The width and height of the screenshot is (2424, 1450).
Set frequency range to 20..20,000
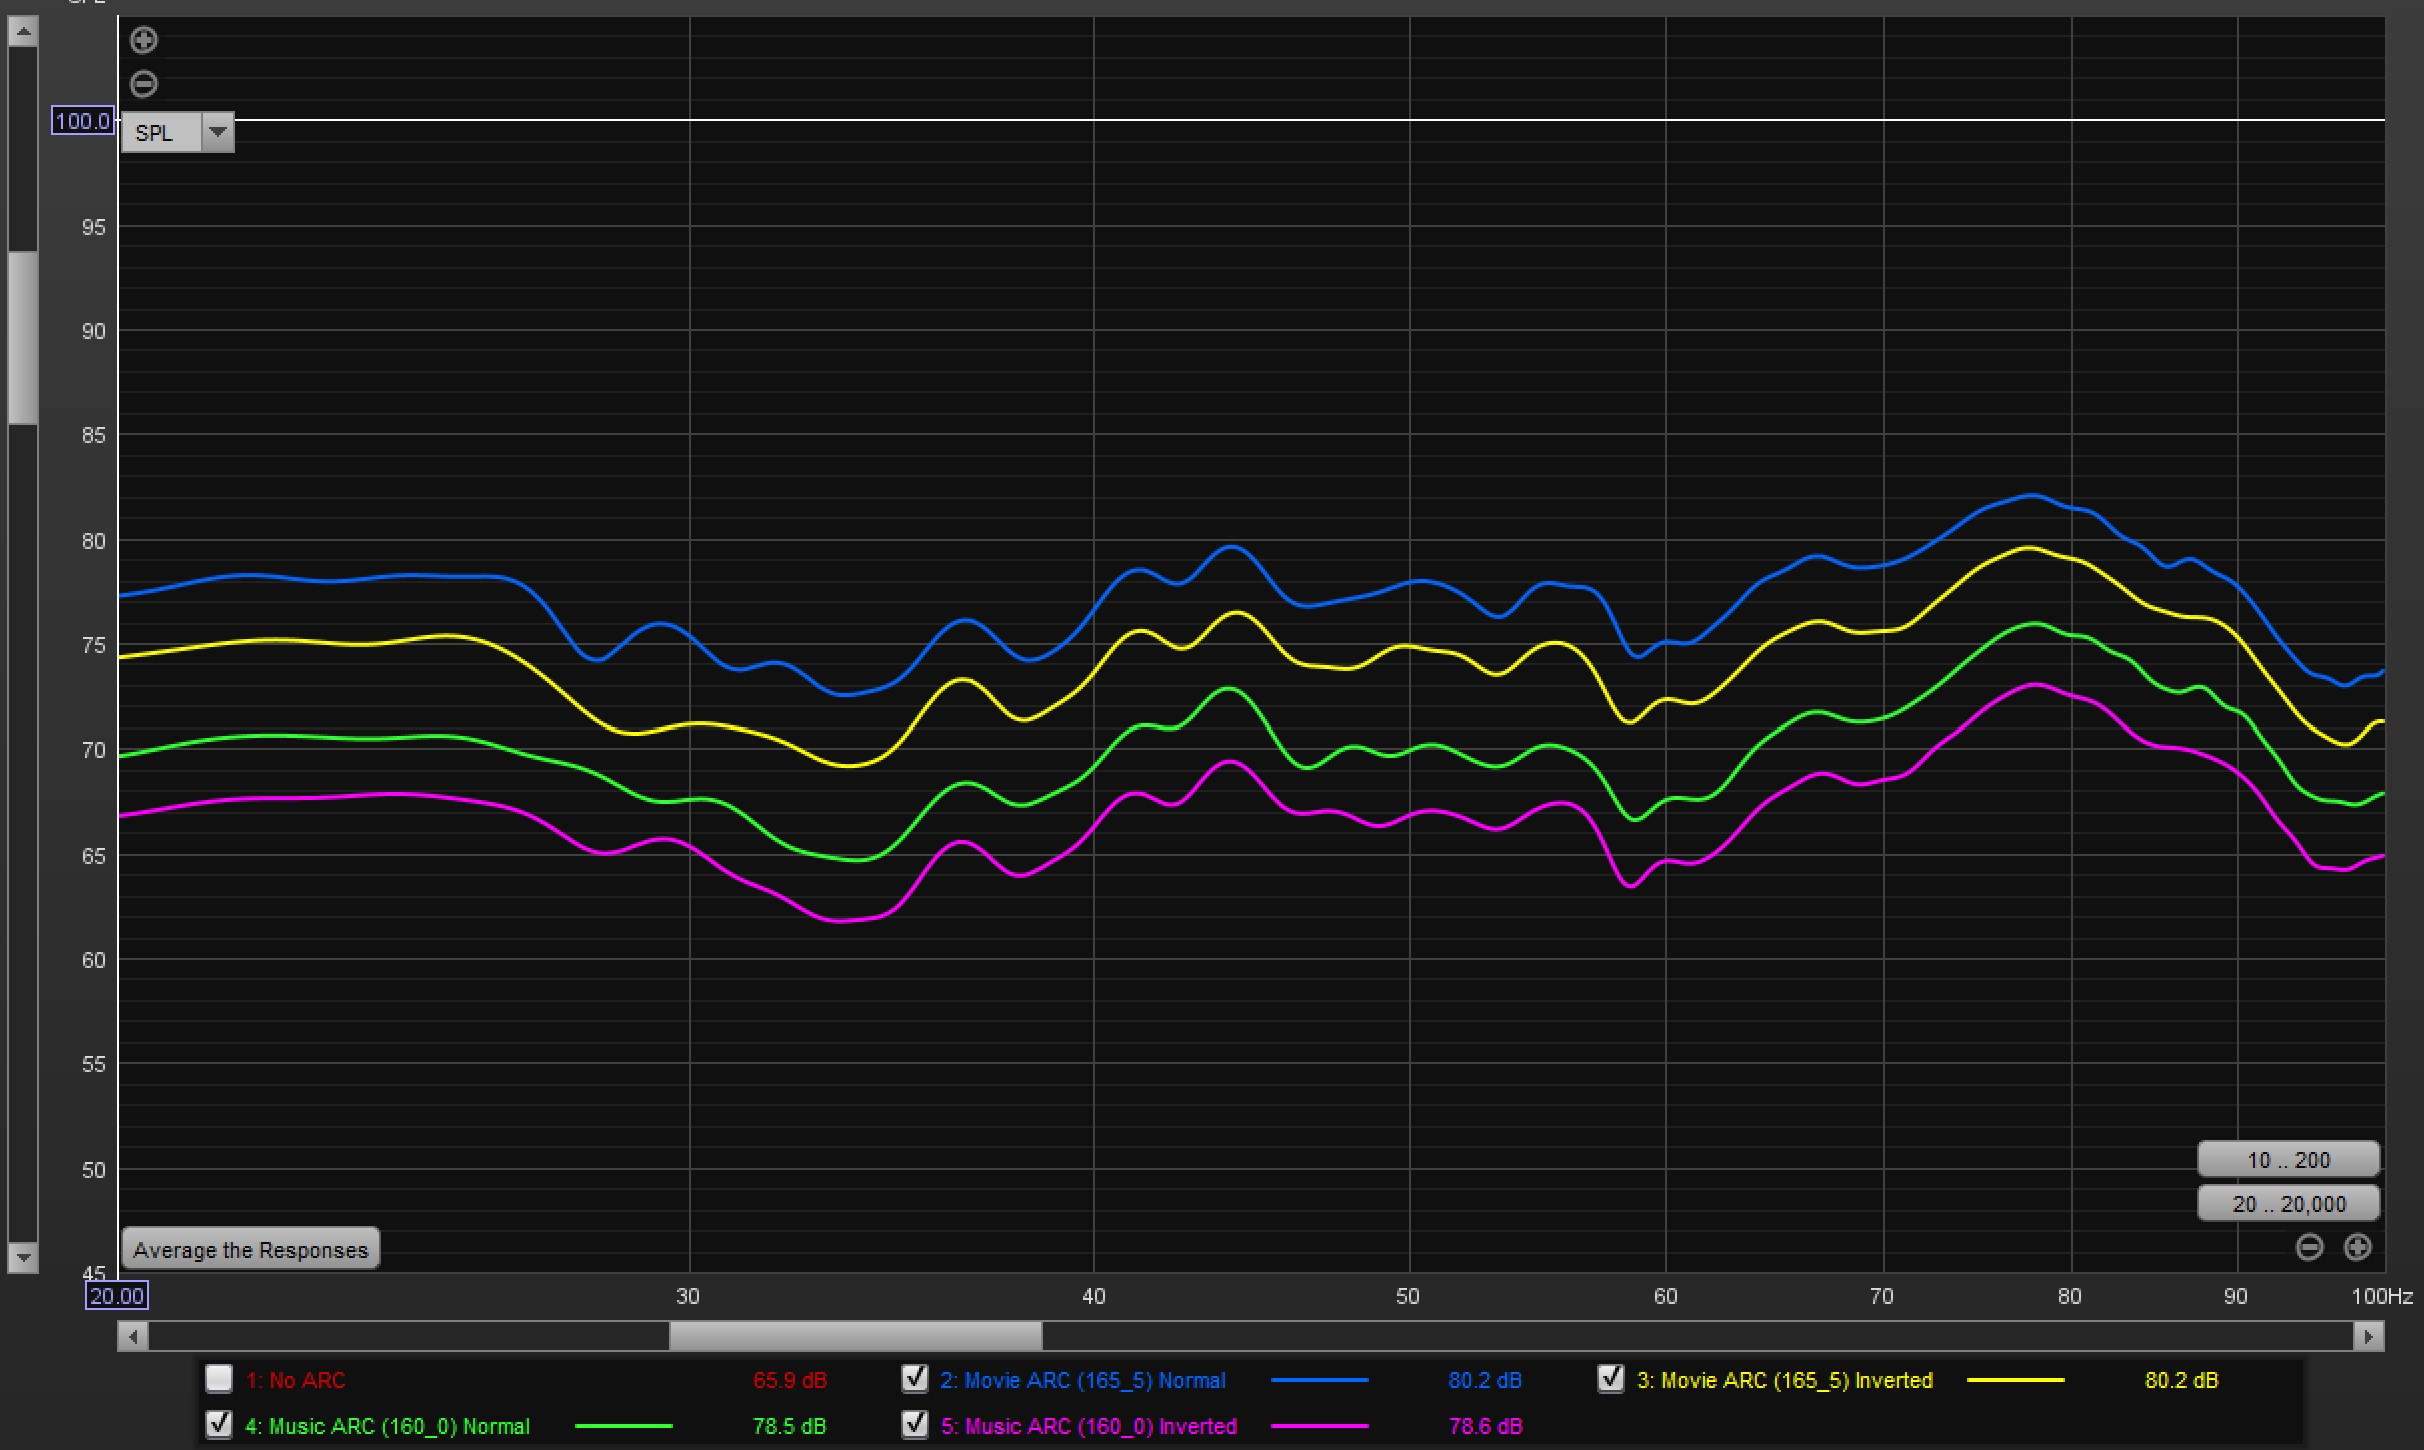2288,1204
